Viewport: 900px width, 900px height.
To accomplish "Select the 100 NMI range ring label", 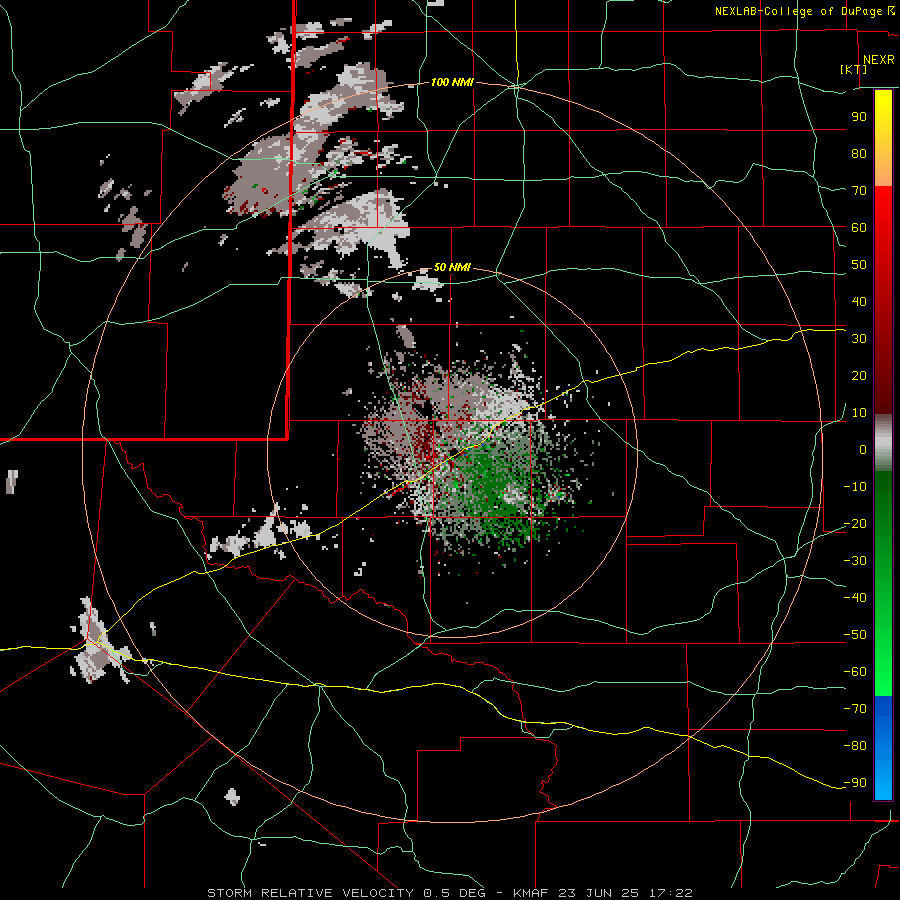I will [452, 82].
